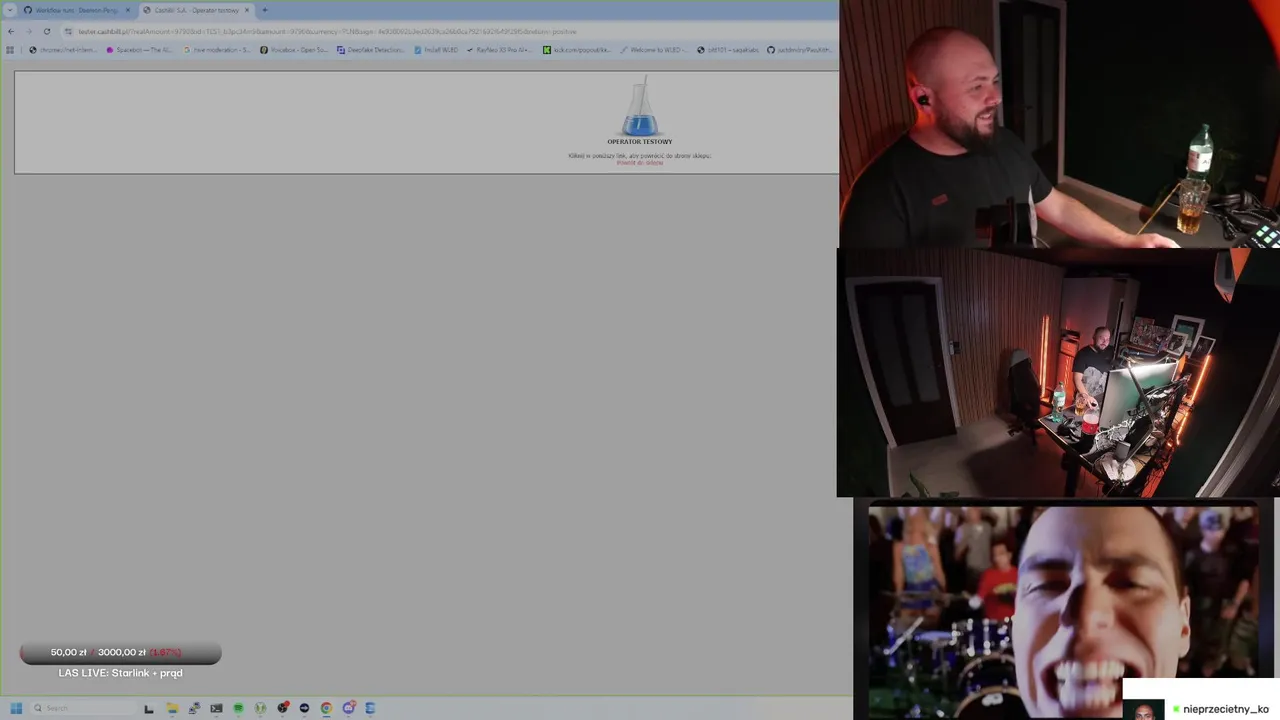Click the LAS LIVE: Starlink + prąd label

click(120, 673)
